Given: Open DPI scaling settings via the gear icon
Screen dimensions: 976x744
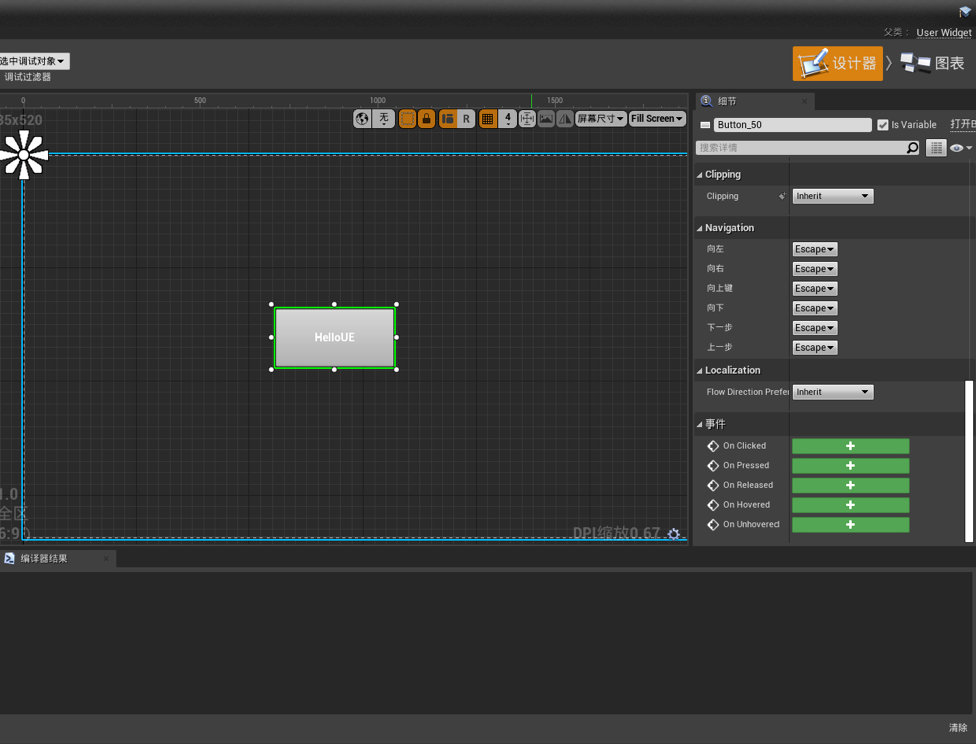Looking at the screenshot, I should pos(674,534).
